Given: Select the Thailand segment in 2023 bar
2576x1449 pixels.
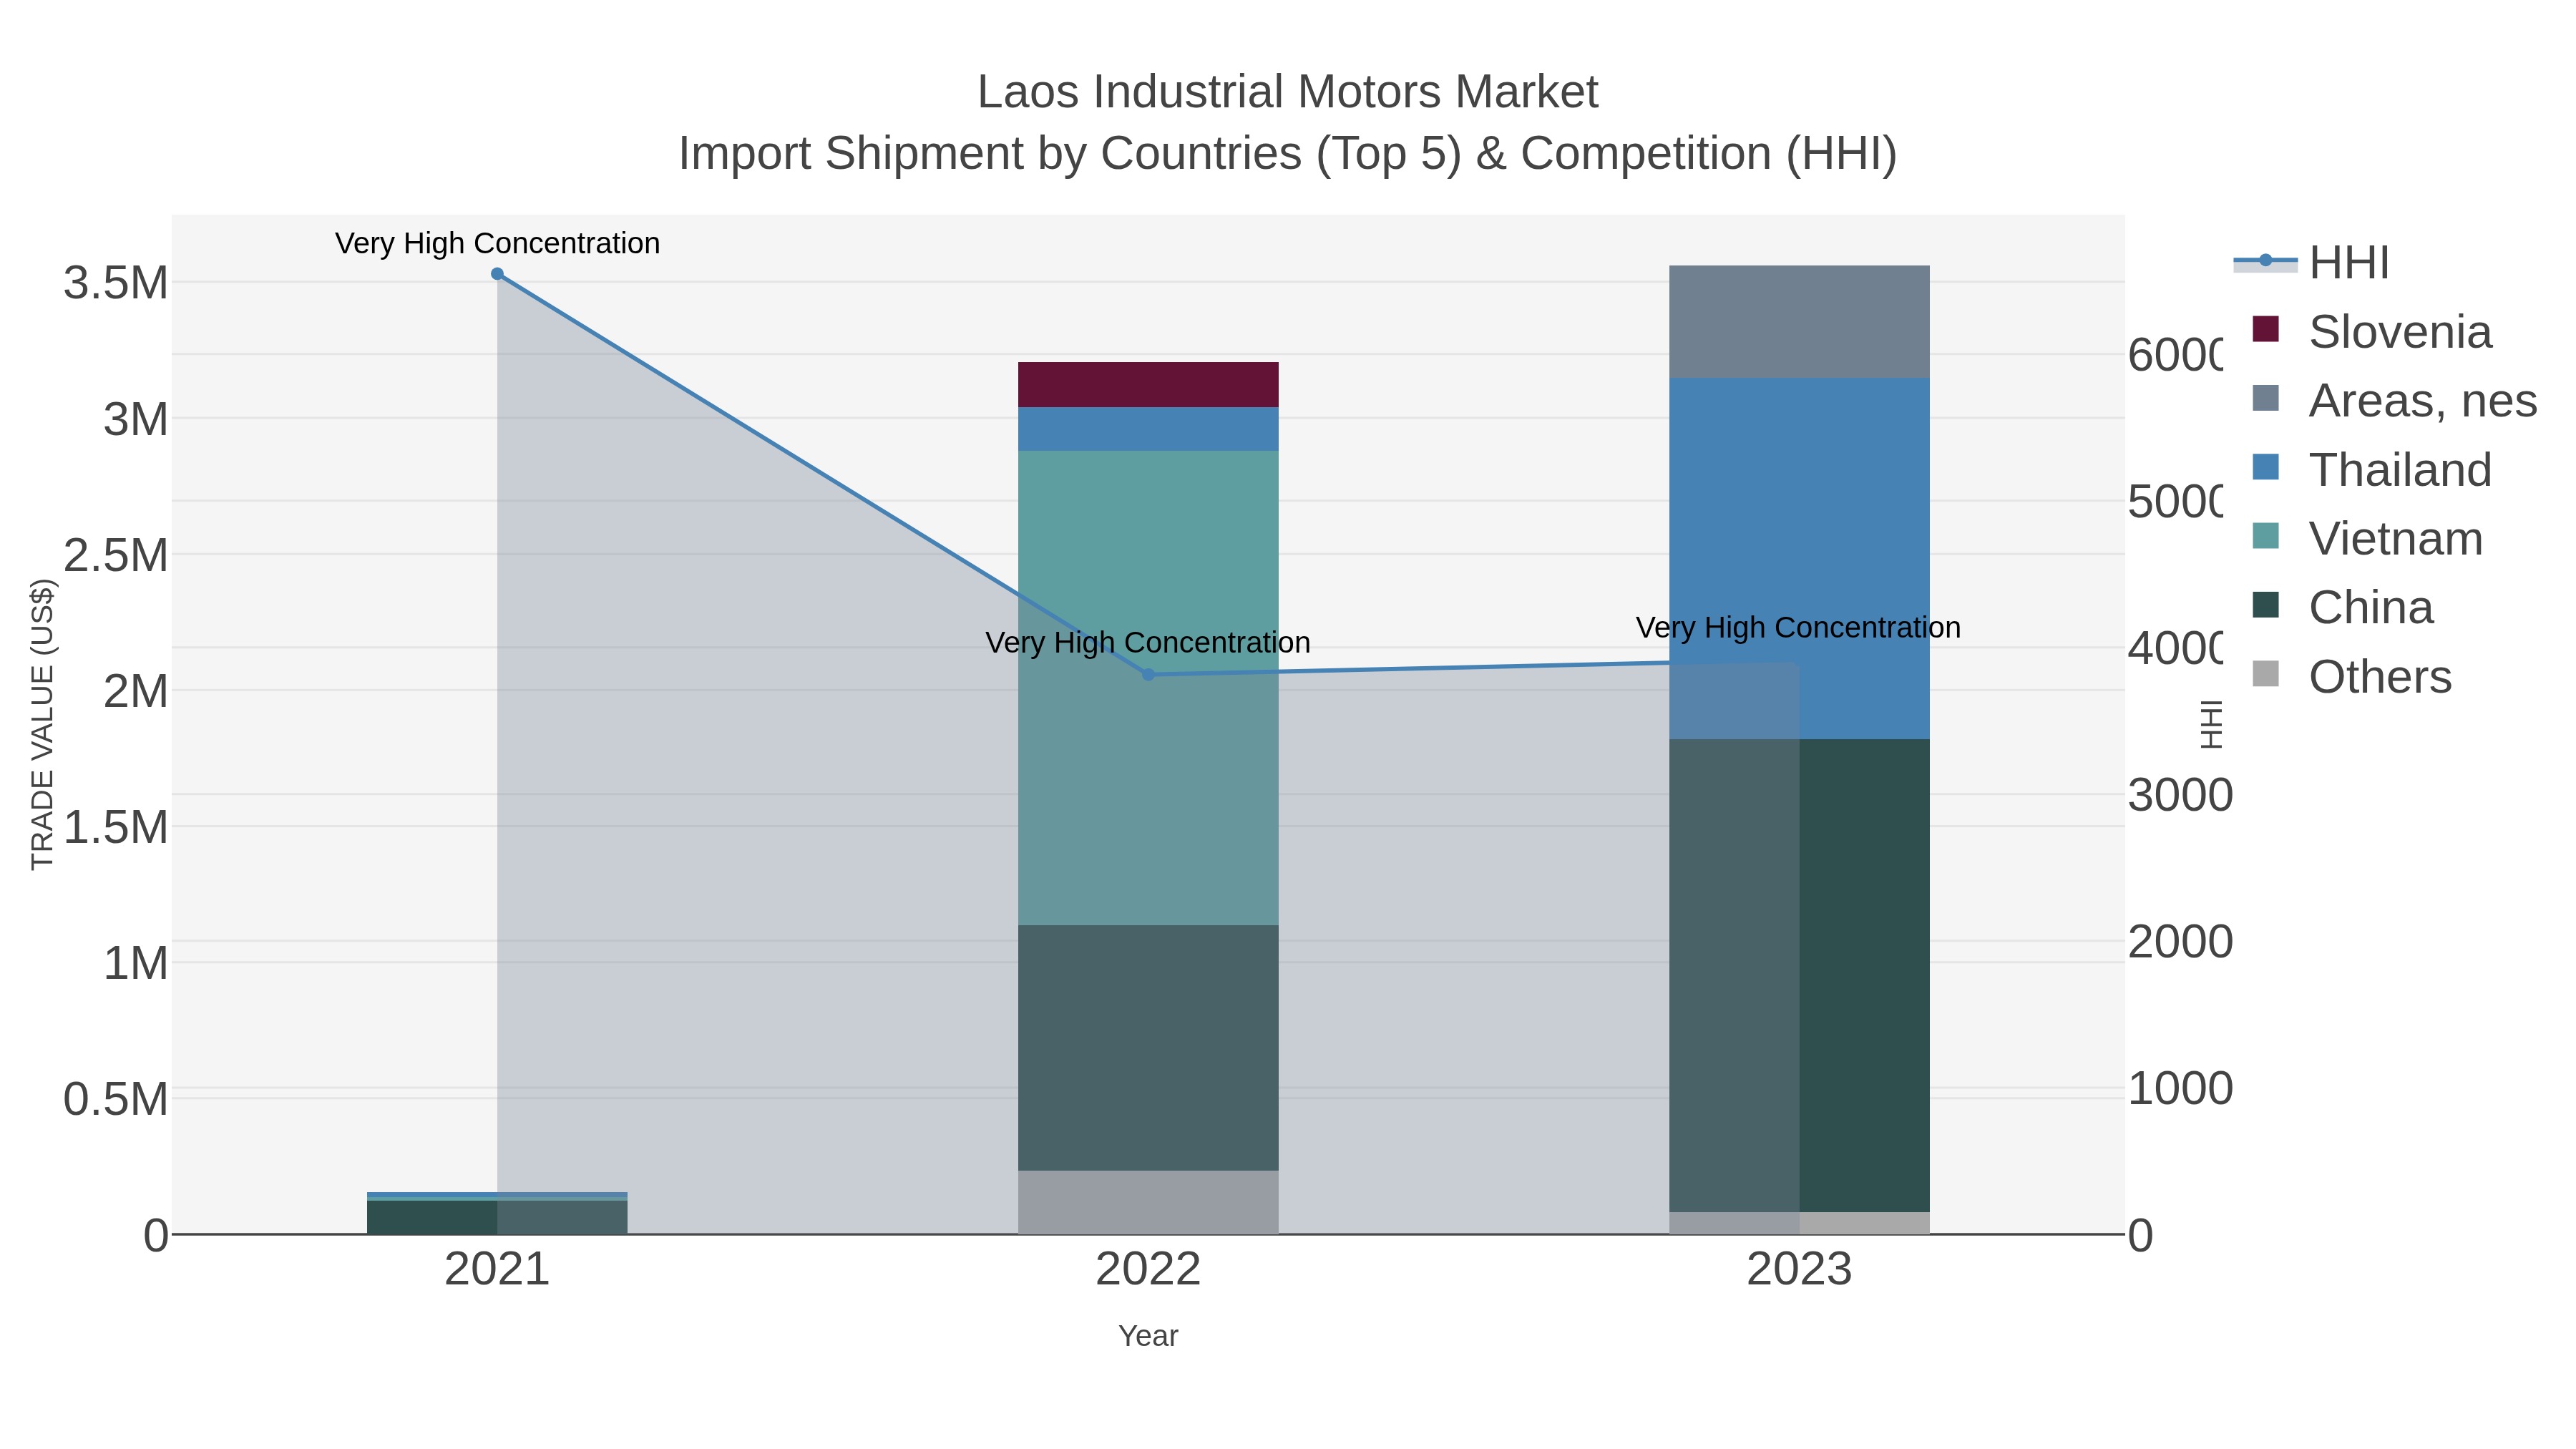Looking at the screenshot, I should click(1799, 559).
